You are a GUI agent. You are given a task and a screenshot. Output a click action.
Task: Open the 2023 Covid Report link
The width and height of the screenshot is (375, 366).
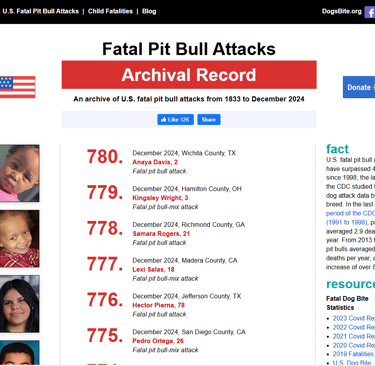[354, 318]
